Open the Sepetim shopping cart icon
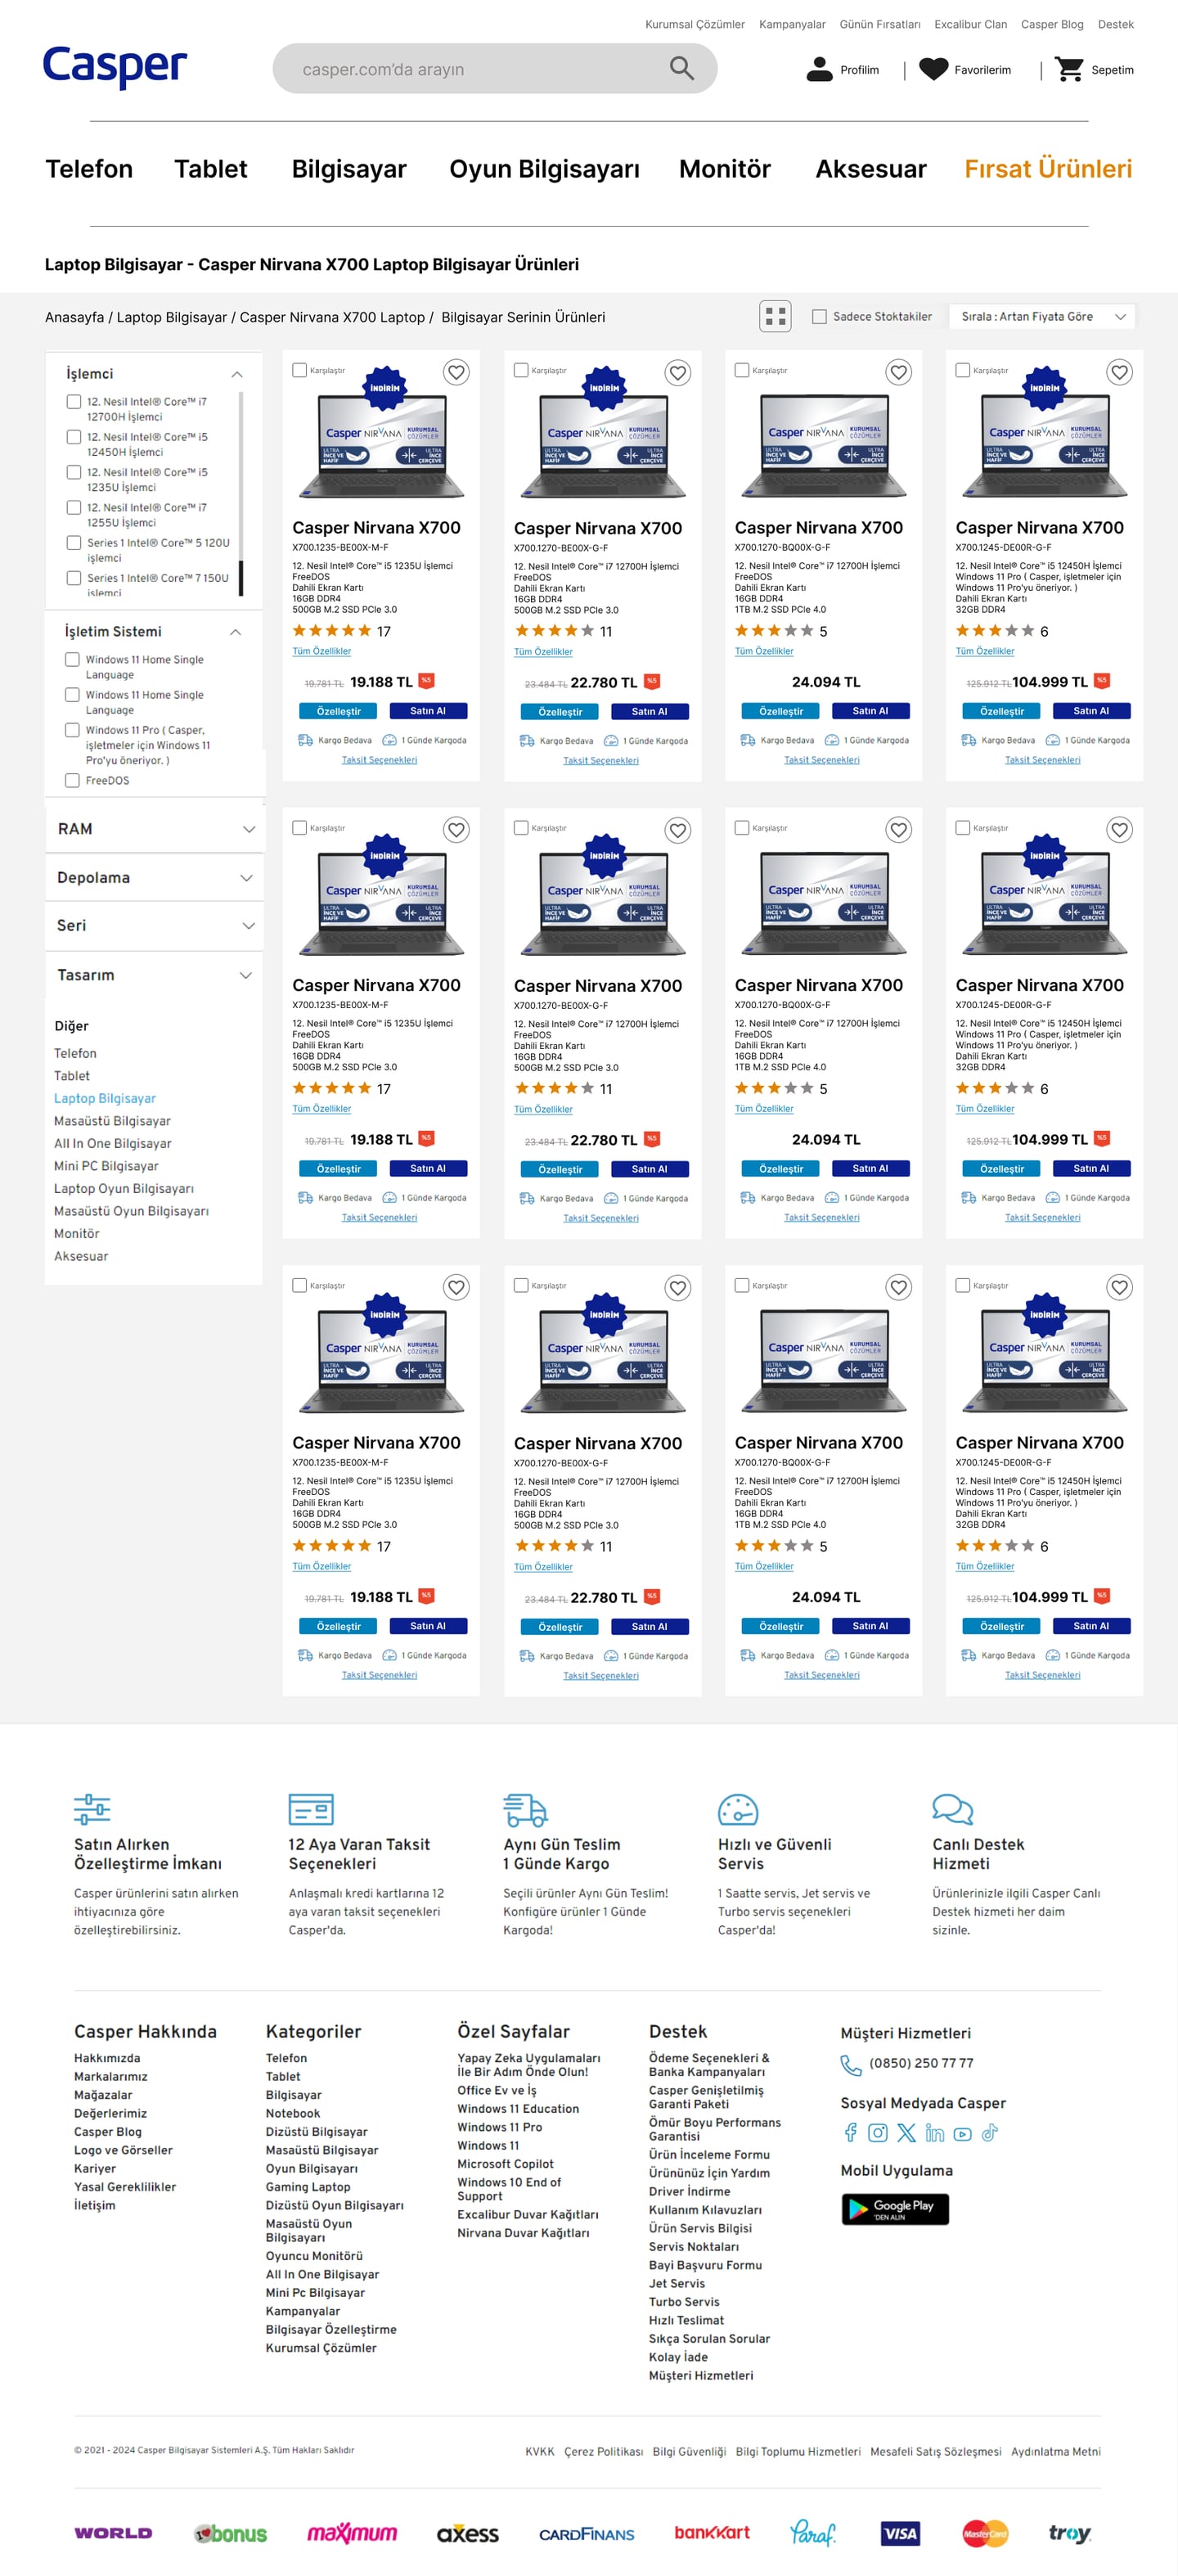This screenshot has height=2576, width=1178. pyautogui.click(x=1069, y=69)
